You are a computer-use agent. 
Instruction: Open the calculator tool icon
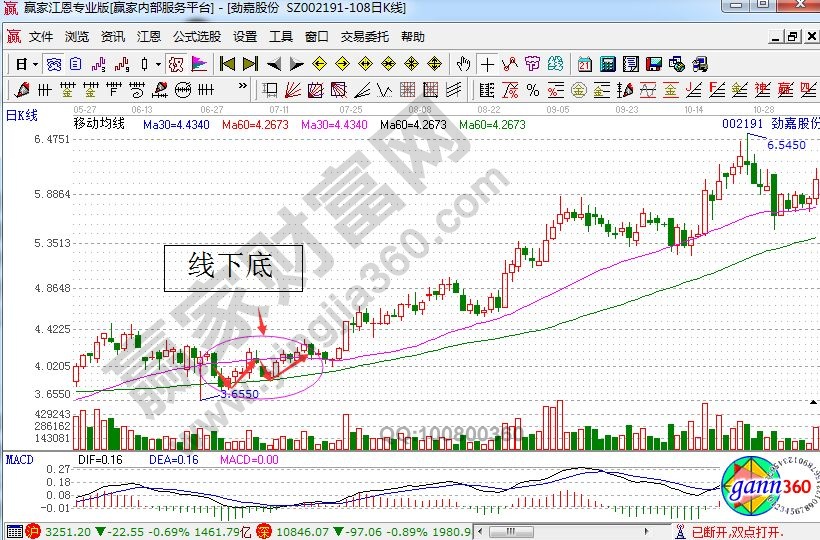[x=607, y=64]
